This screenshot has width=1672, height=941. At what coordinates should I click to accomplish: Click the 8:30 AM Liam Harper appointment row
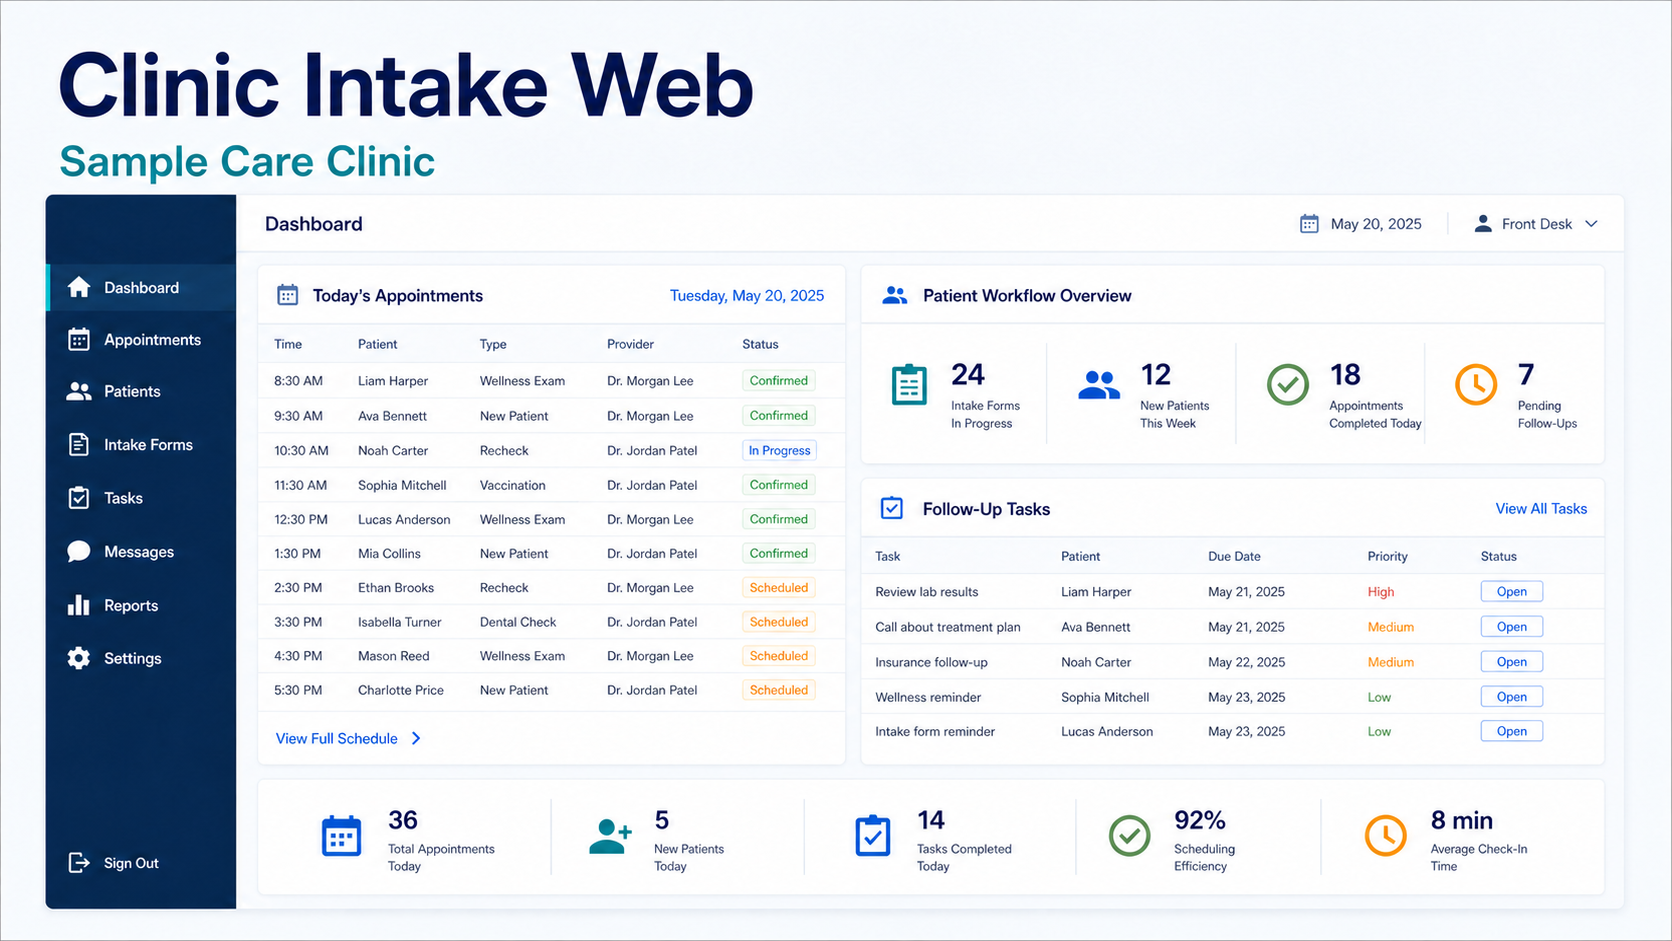551,381
